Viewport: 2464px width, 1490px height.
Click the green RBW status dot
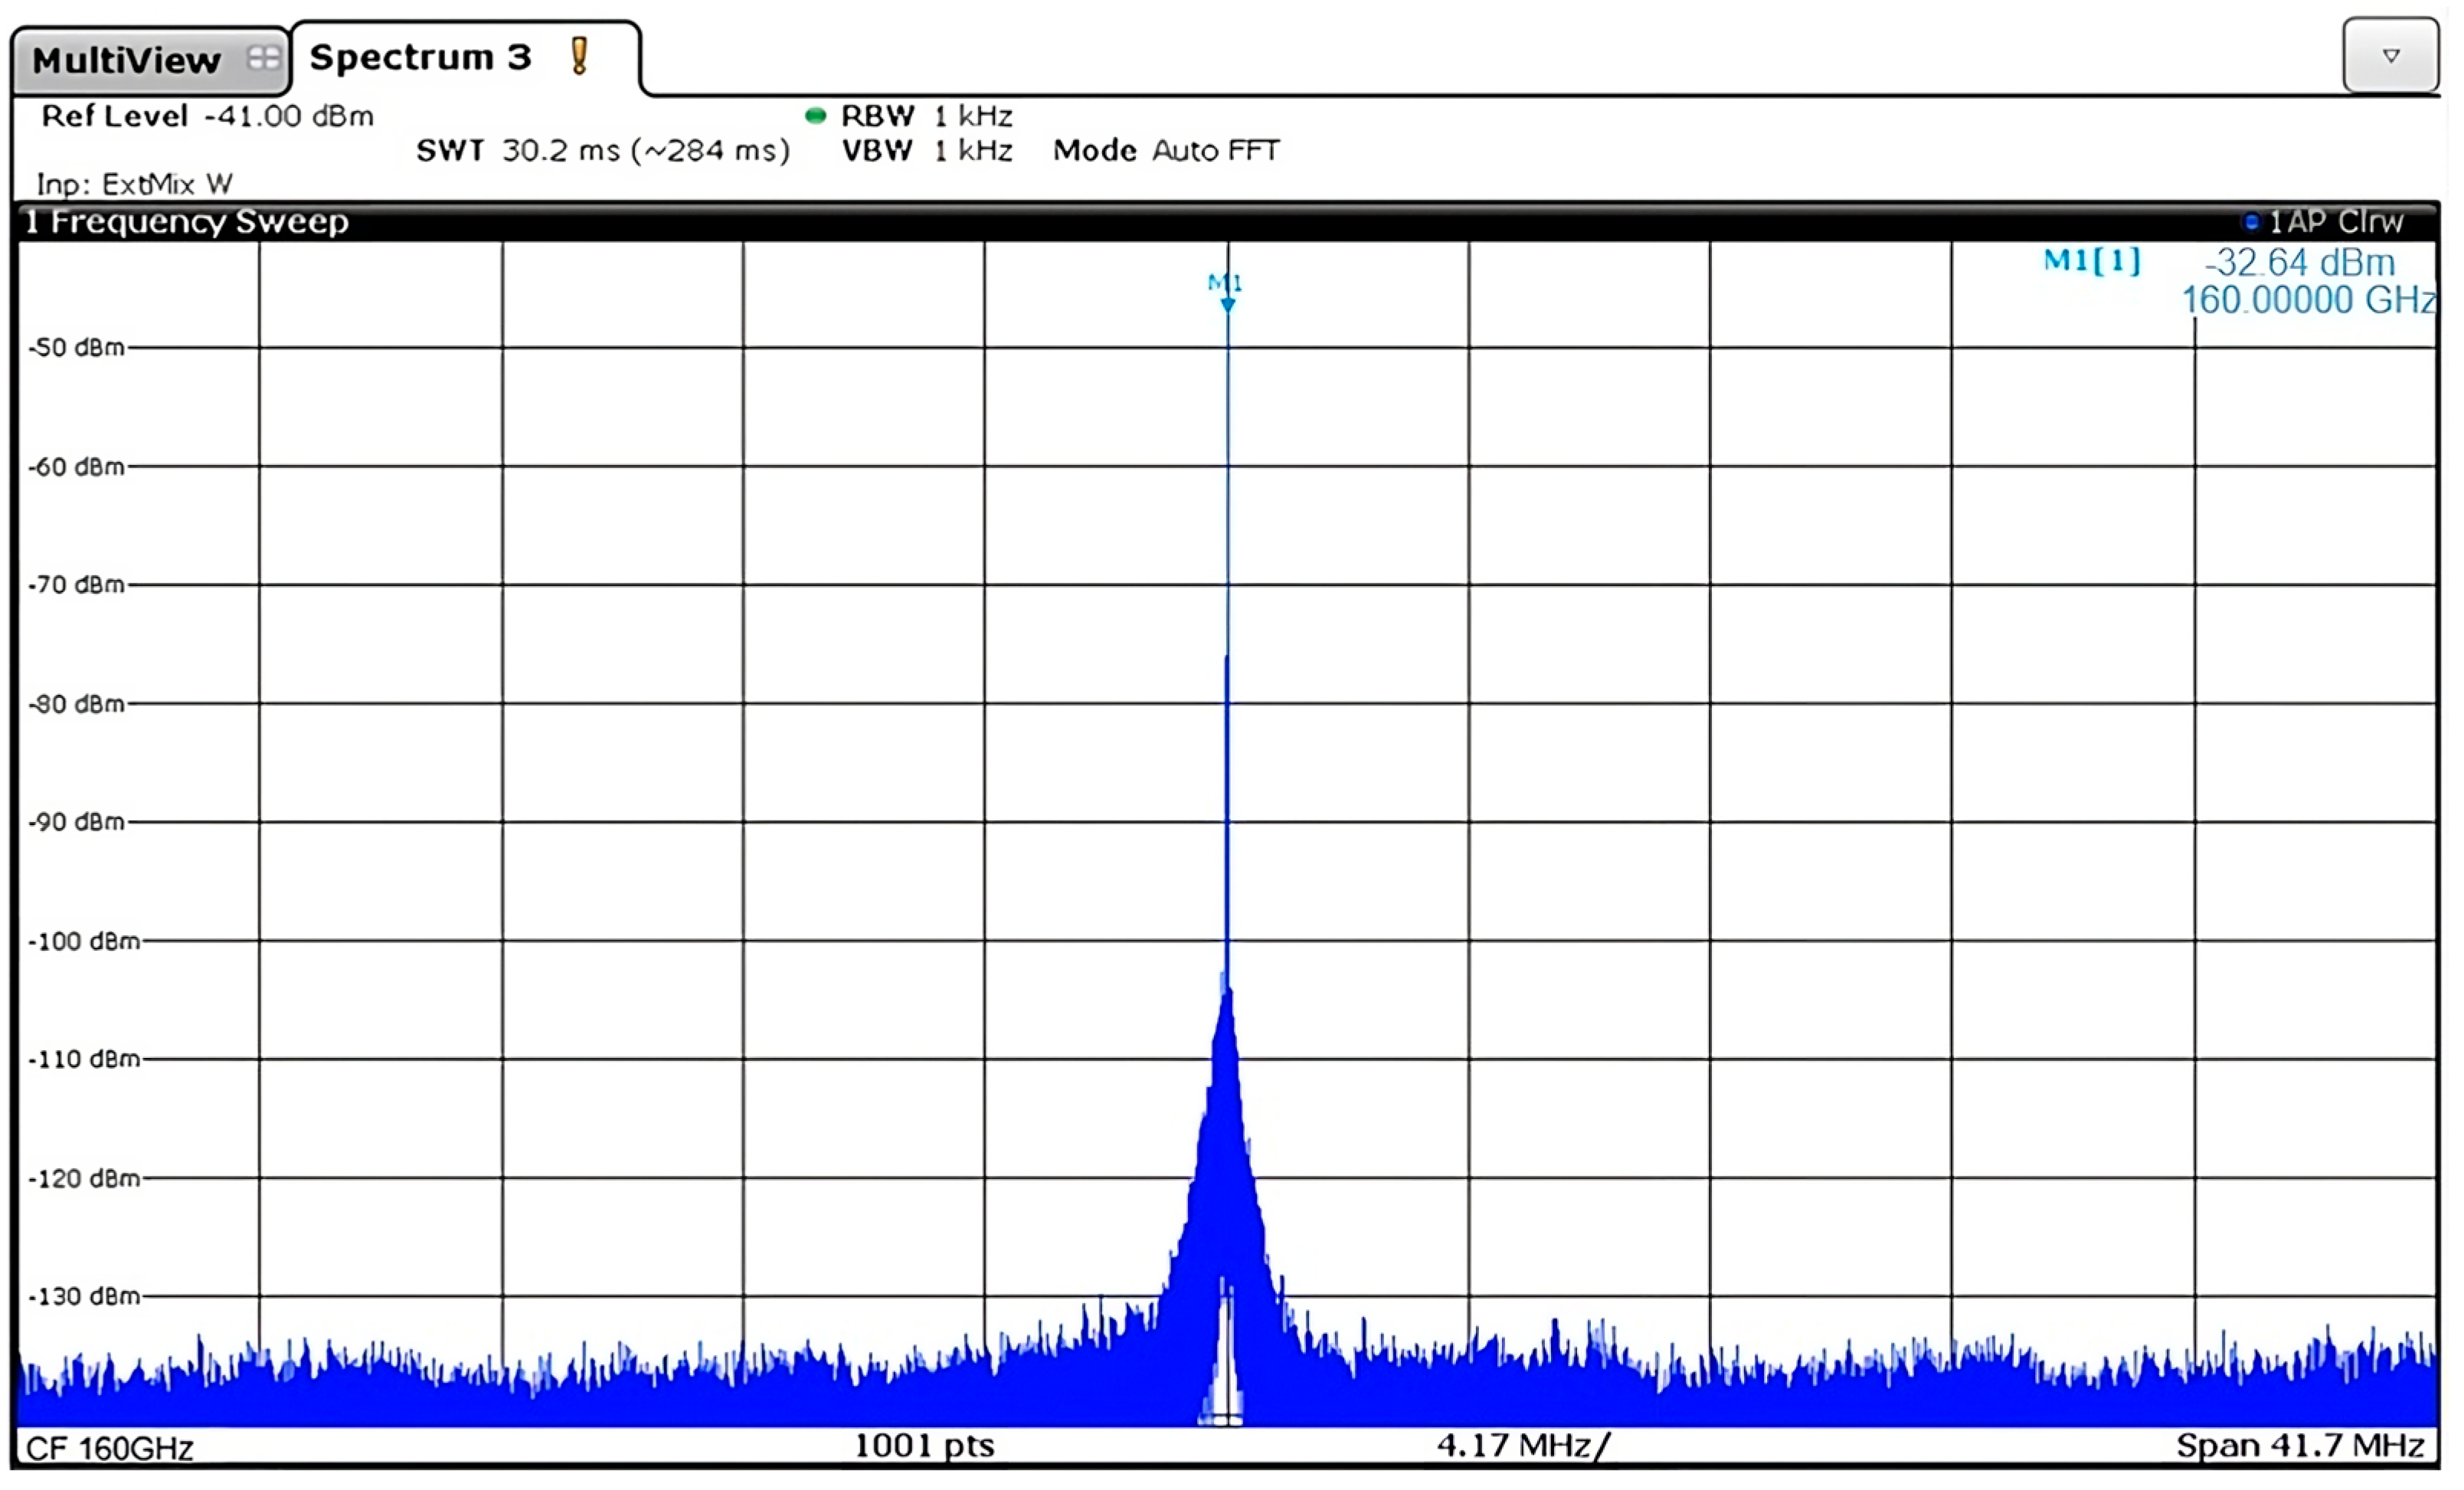(x=816, y=116)
